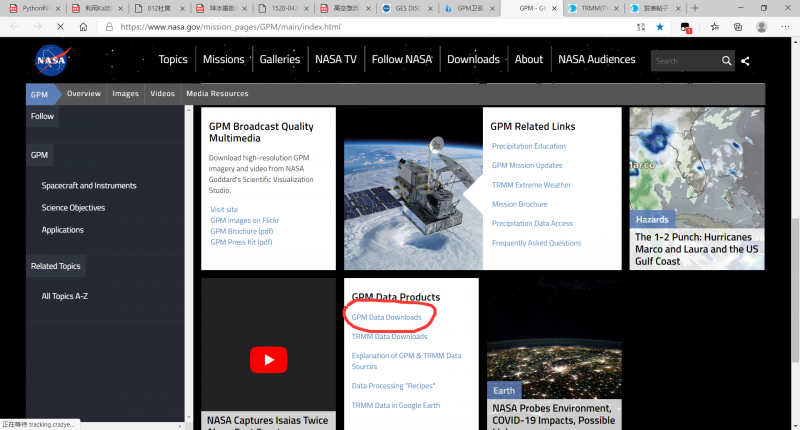The width and height of the screenshot is (800, 430).
Task: Click the search magnifier icon
Action: click(727, 61)
